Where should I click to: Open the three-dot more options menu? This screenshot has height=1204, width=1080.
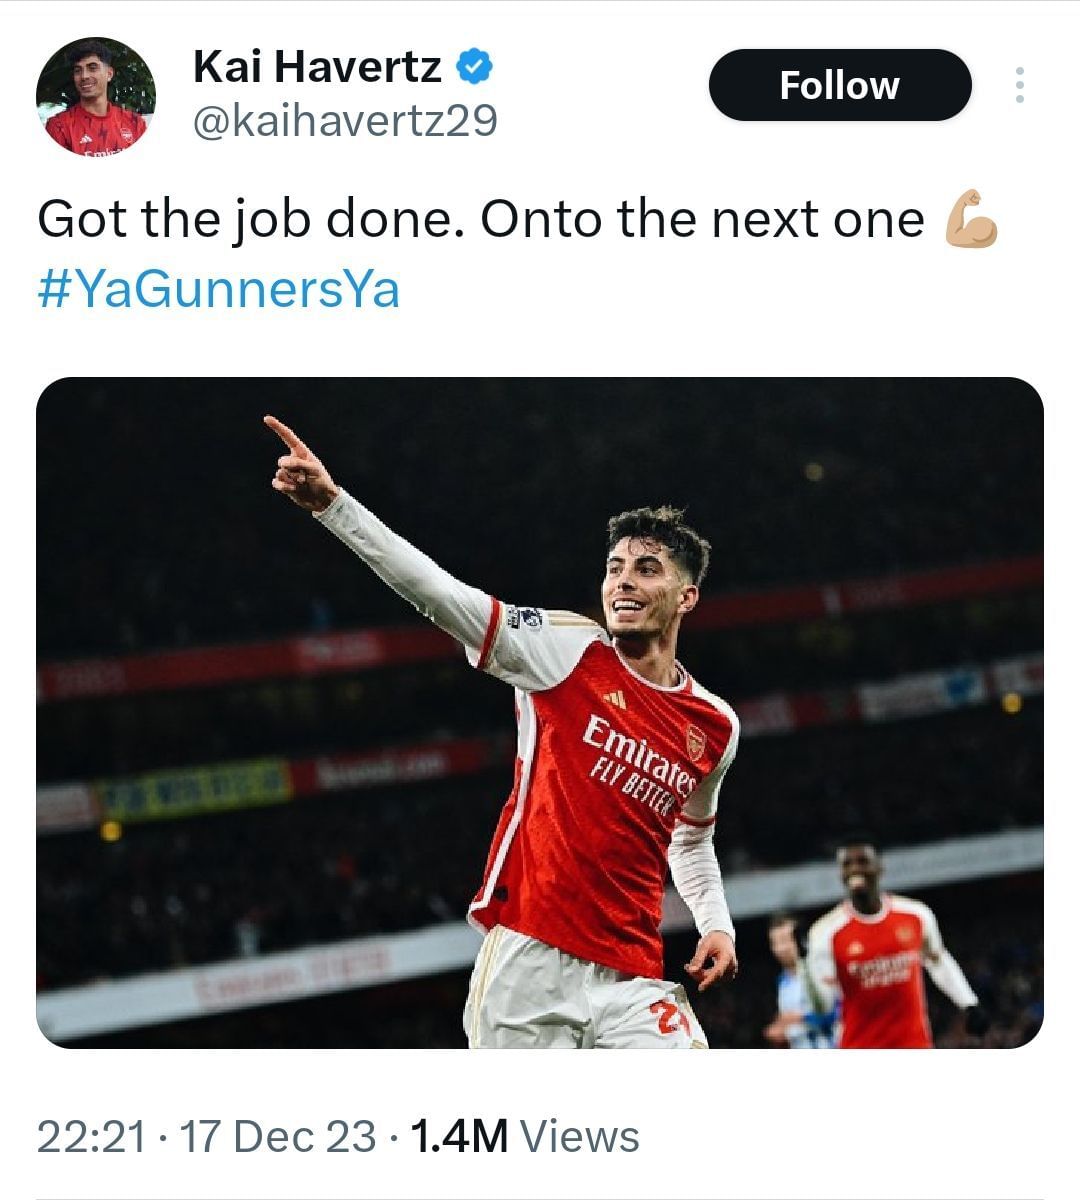click(x=1019, y=85)
